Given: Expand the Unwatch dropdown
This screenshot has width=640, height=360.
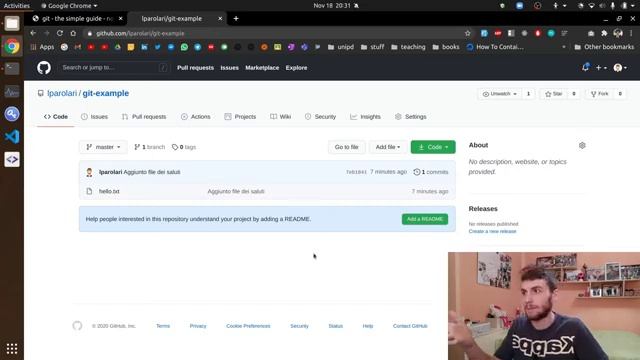Looking at the screenshot, I should [x=500, y=94].
